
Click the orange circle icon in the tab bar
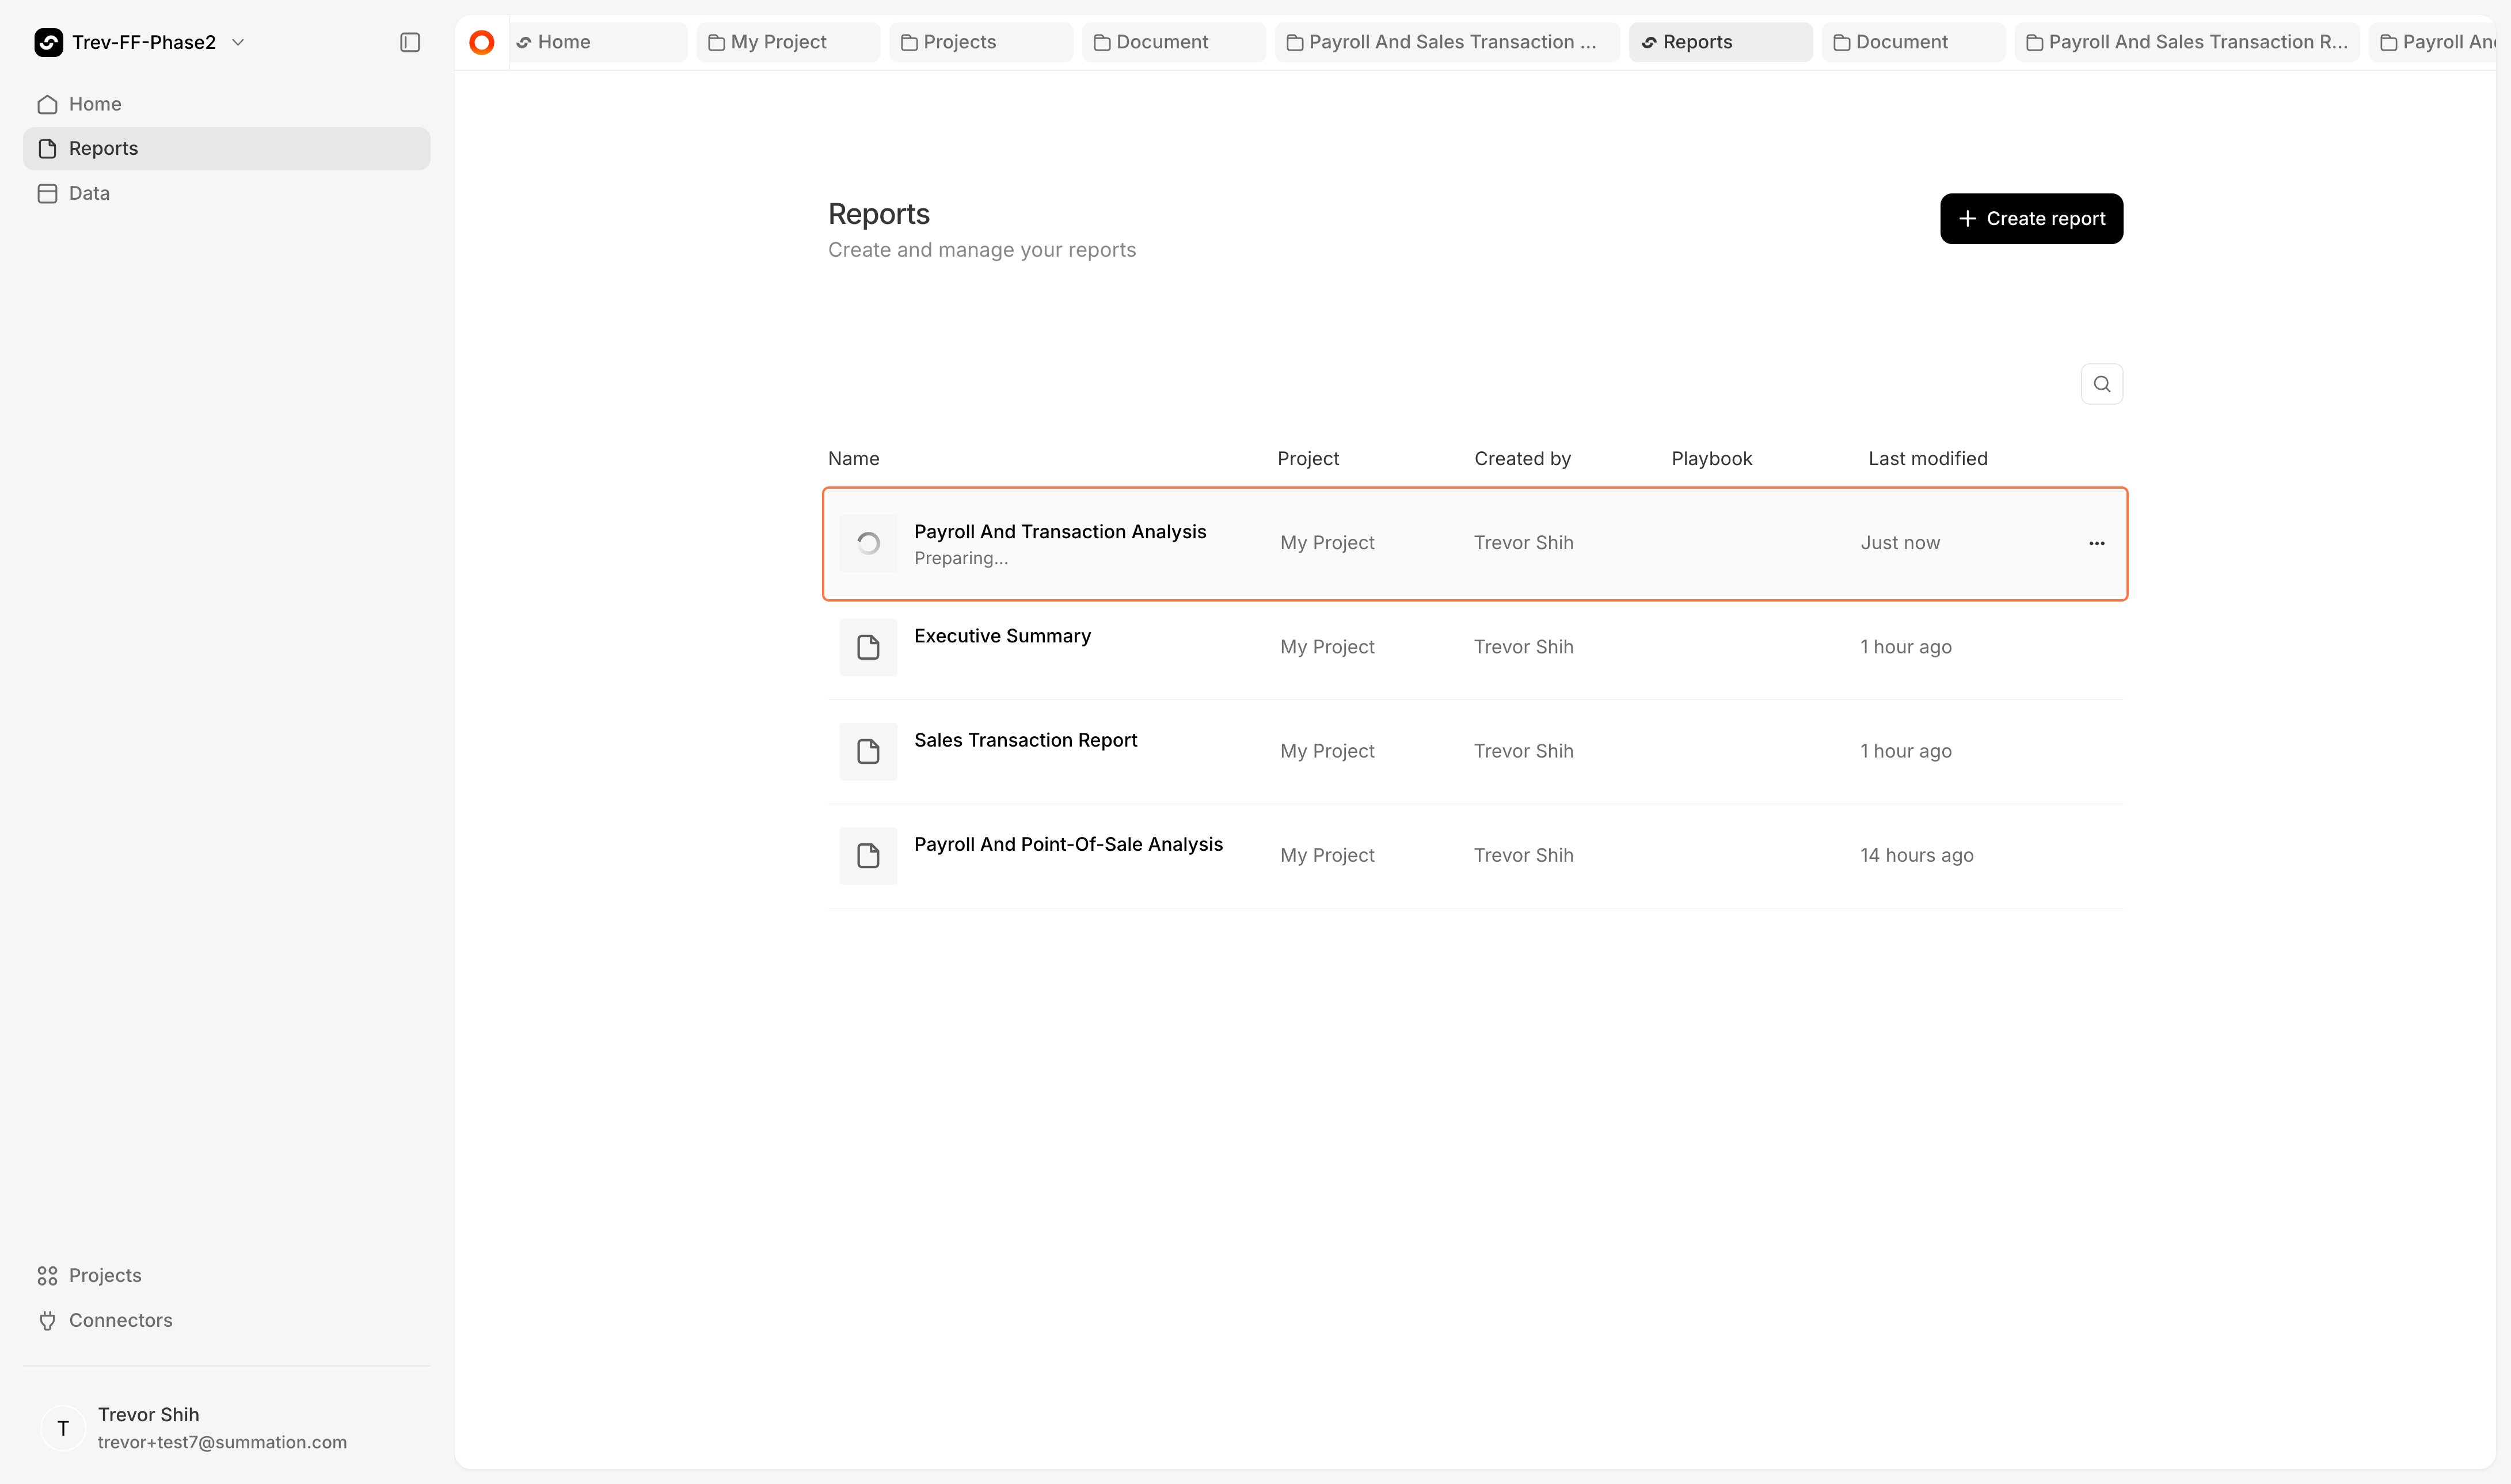482,42
